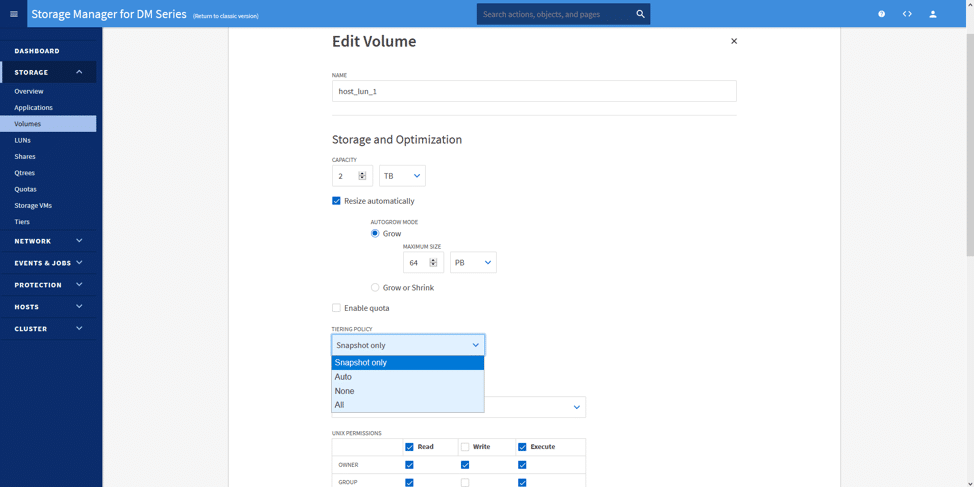Open Quotas page

[x=25, y=189]
